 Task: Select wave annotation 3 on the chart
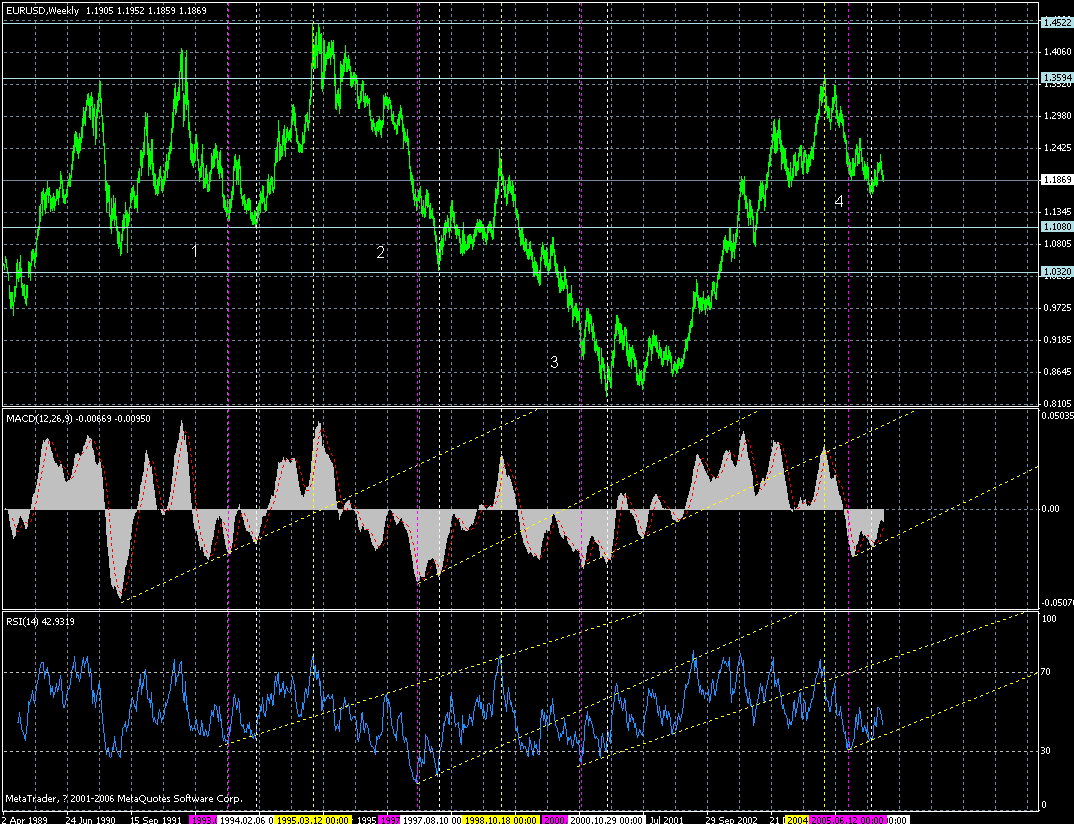(553, 361)
